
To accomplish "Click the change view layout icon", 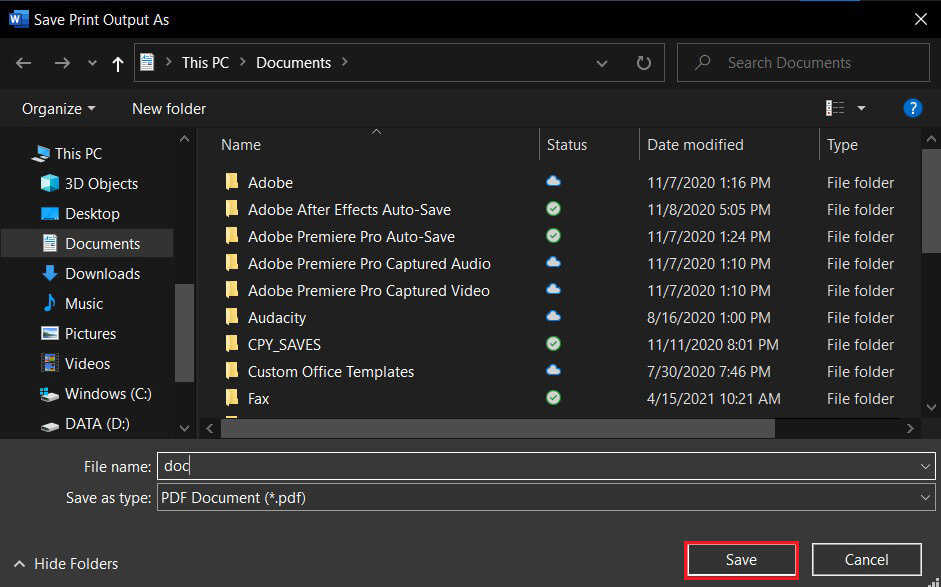I will (835, 108).
